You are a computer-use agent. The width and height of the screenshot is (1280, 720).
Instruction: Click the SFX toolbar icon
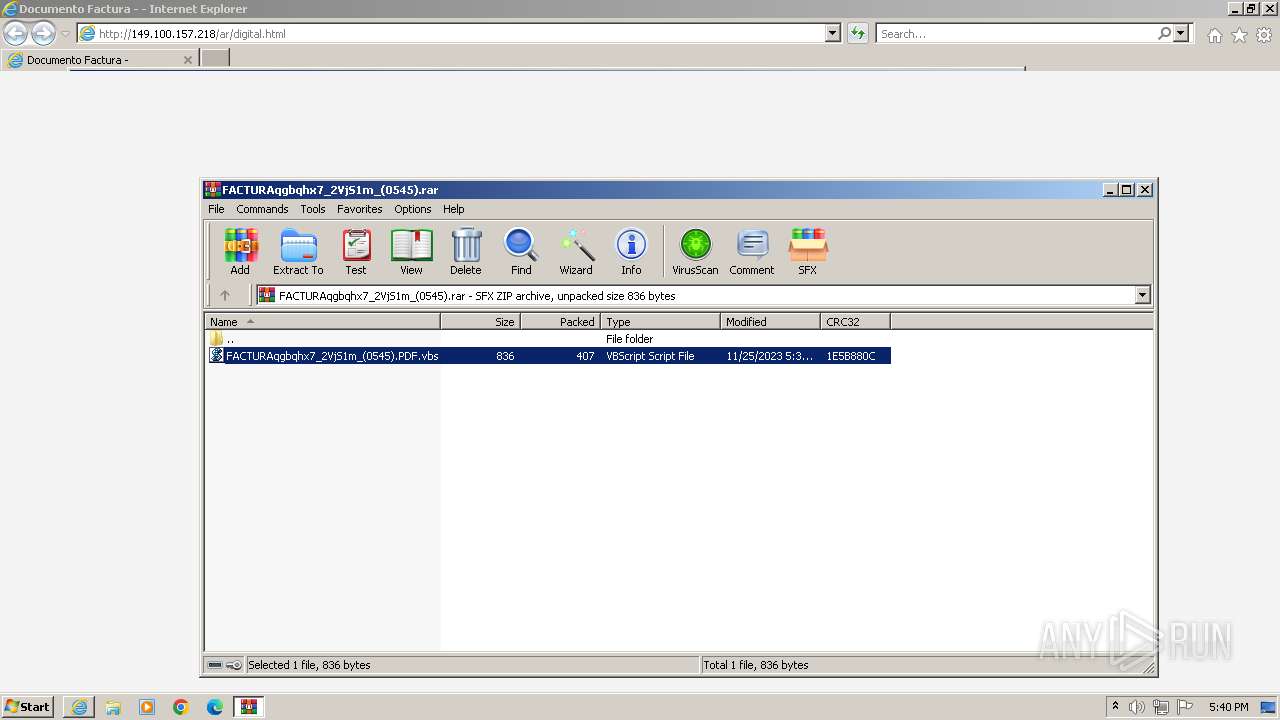coord(807,252)
